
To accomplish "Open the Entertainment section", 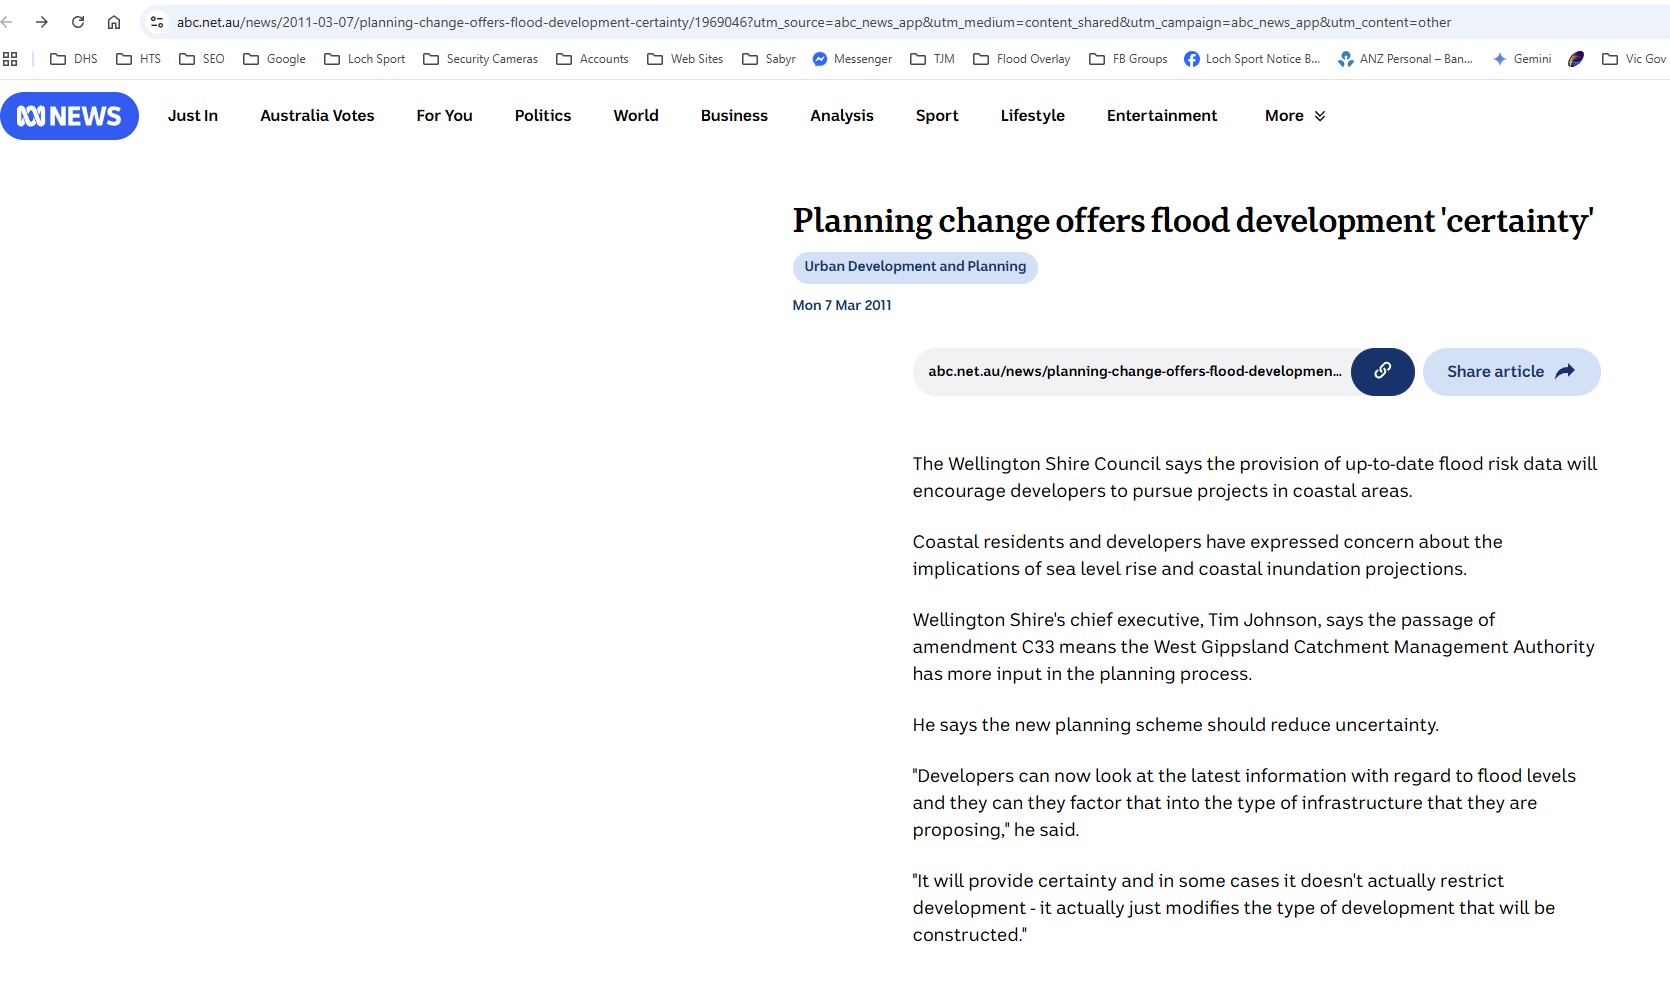I will [1162, 116].
